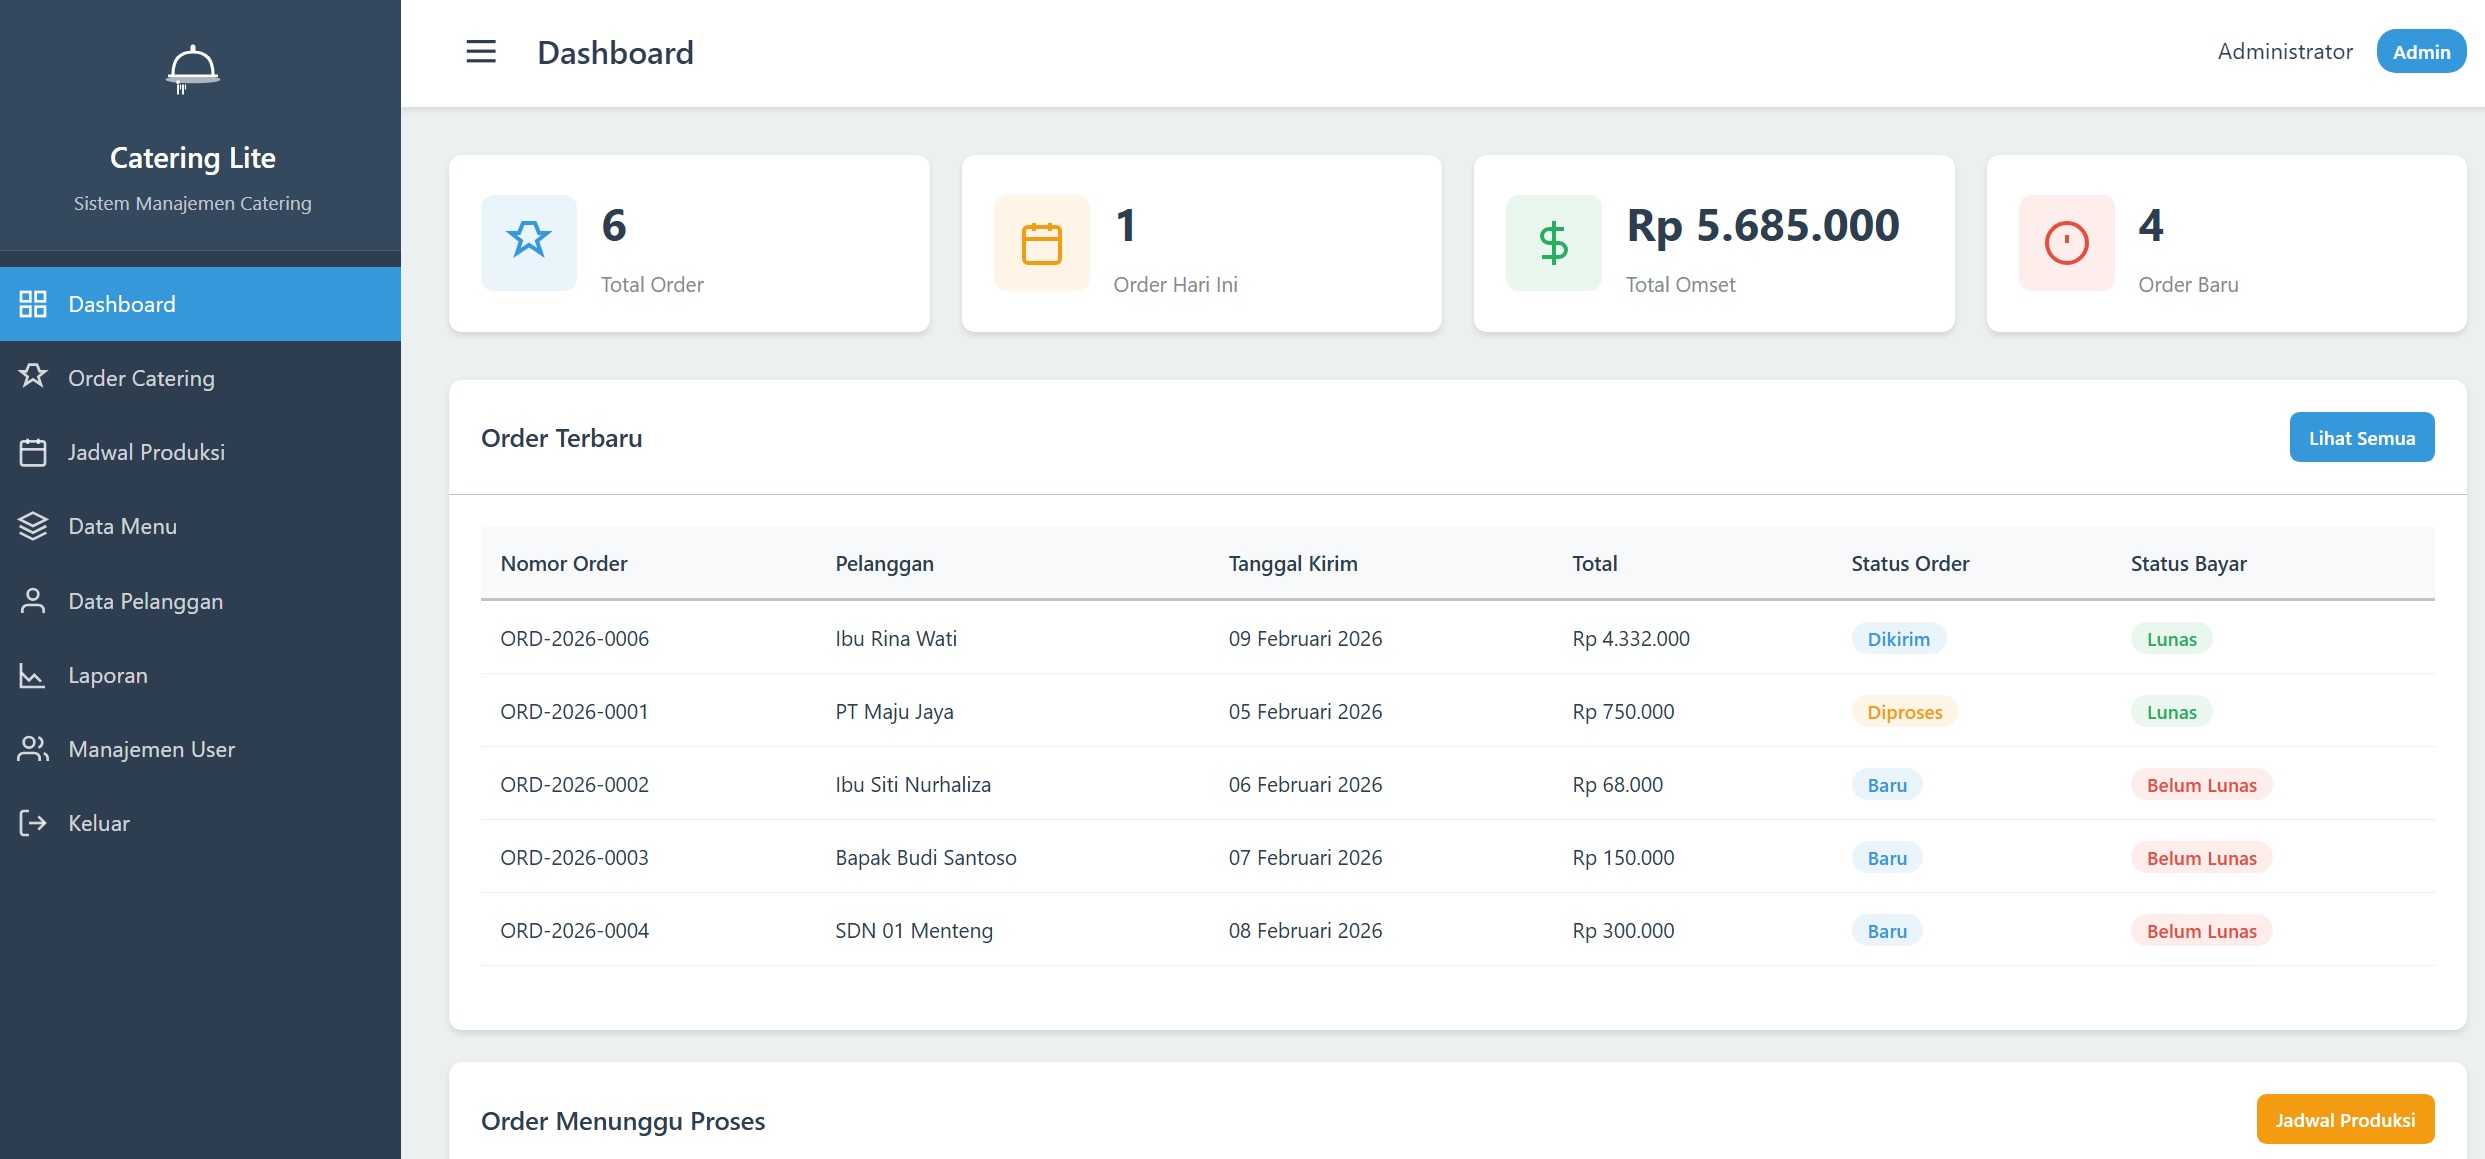This screenshot has height=1159, width=2485.
Task: Click Belum Lunas badge for ORD-2026-0002
Action: pos(2201,785)
